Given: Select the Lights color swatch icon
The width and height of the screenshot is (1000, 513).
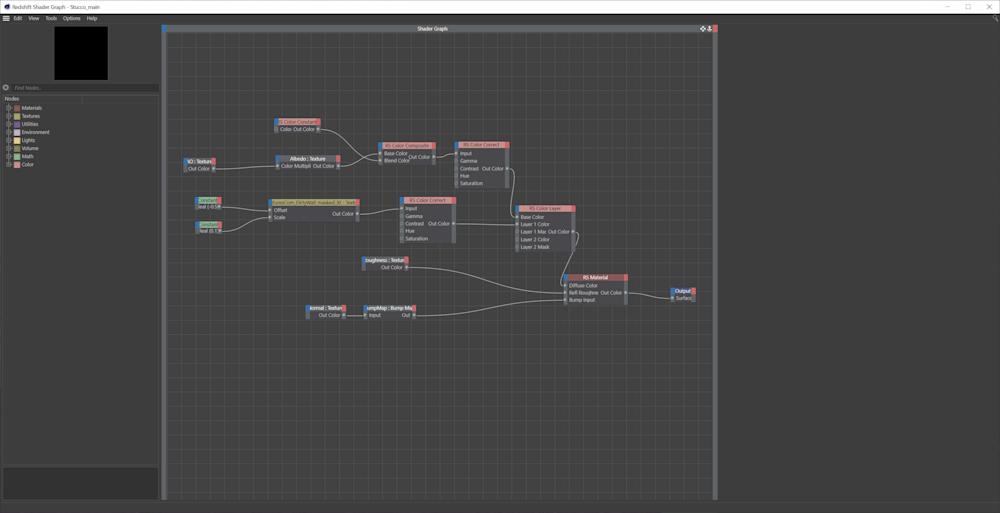Looking at the screenshot, I should click(17, 140).
